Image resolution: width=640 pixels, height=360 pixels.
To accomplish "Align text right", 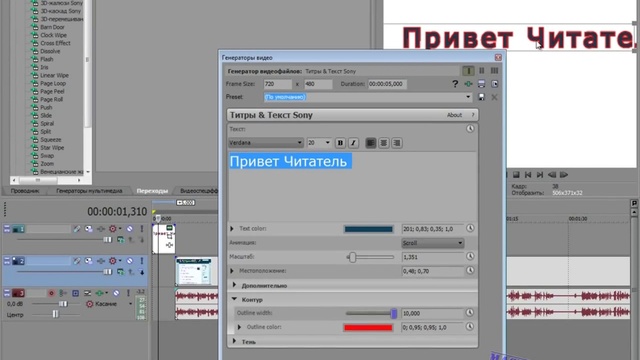I will [397, 143].
